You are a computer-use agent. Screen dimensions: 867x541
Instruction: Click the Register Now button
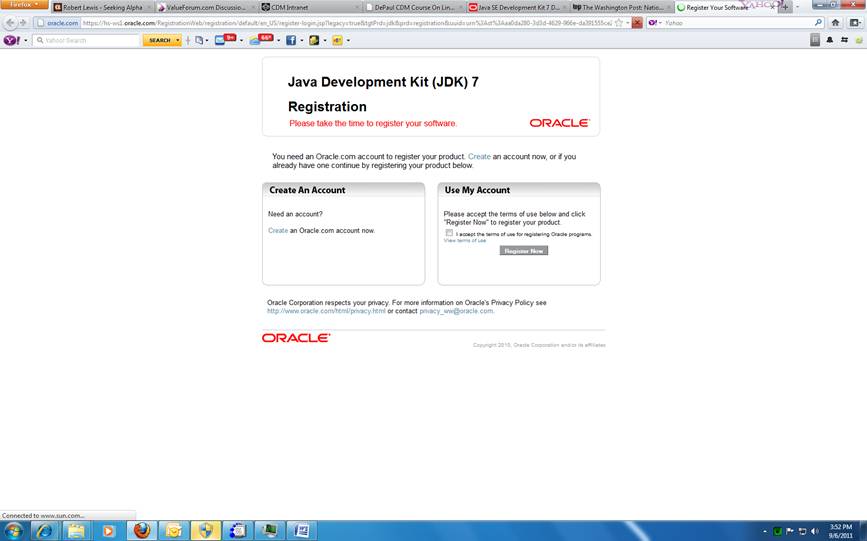click(524, 251)
